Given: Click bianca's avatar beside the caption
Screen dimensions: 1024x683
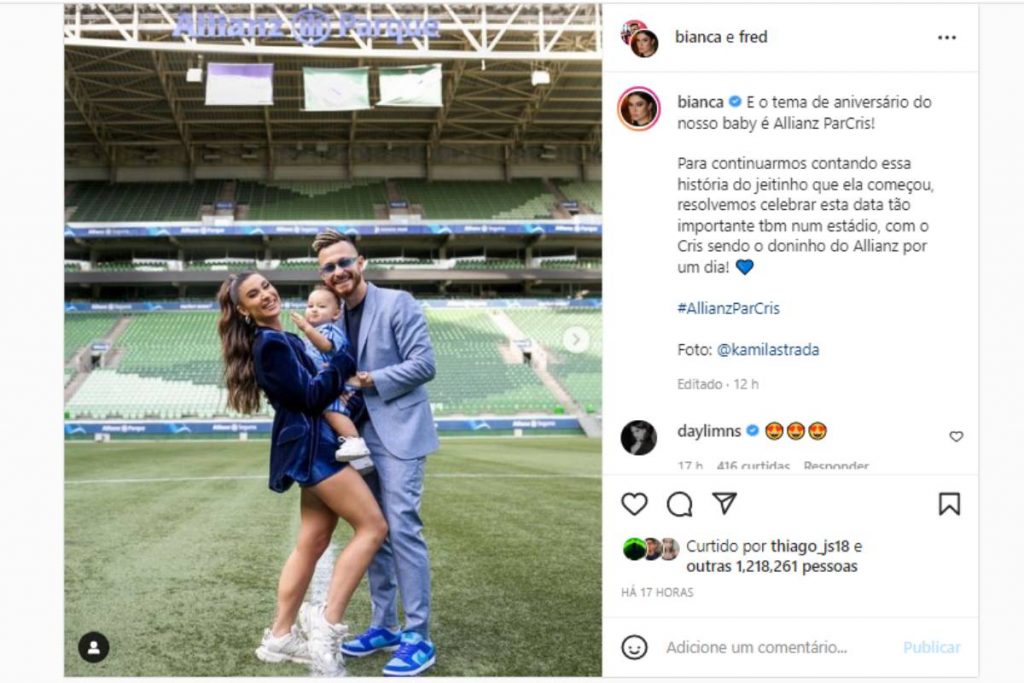Looking at the screenshot, I should tap(639, 108).
